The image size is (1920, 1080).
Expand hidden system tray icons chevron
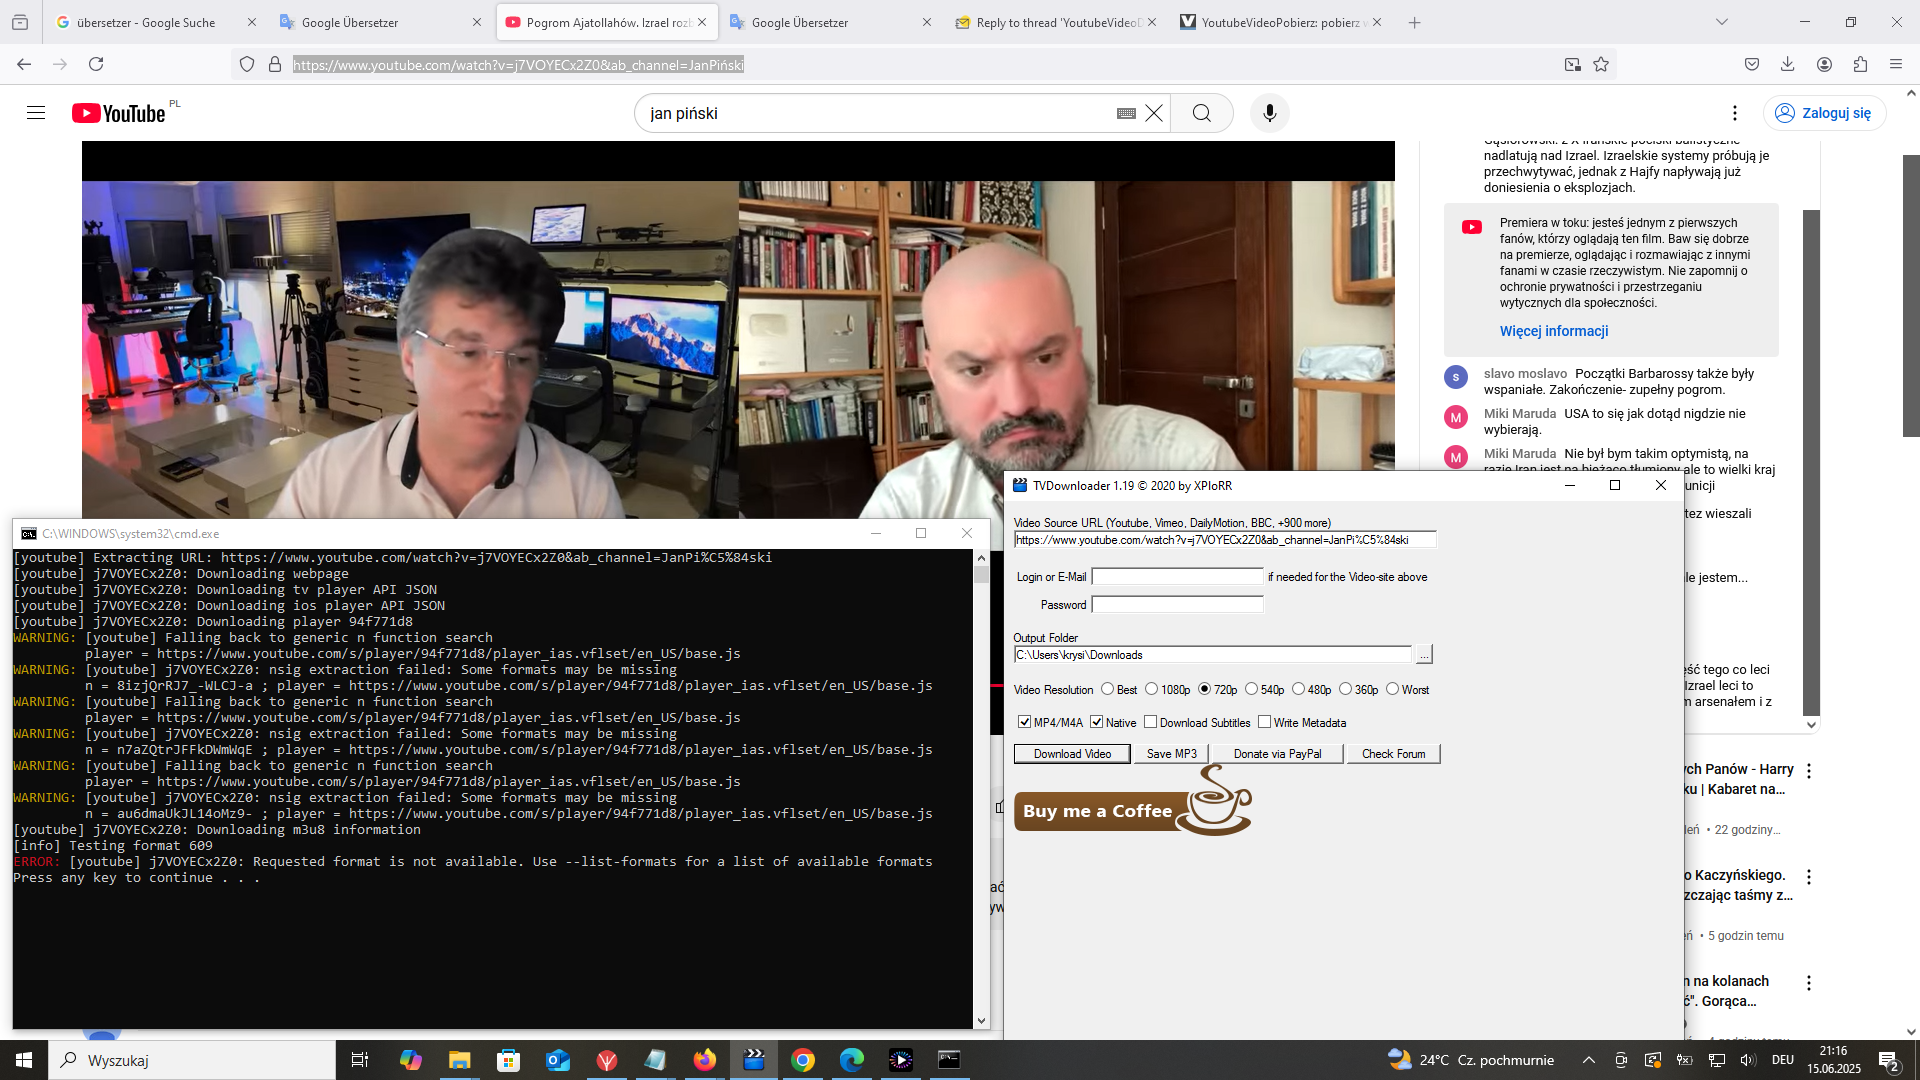click(1588, 1060)
